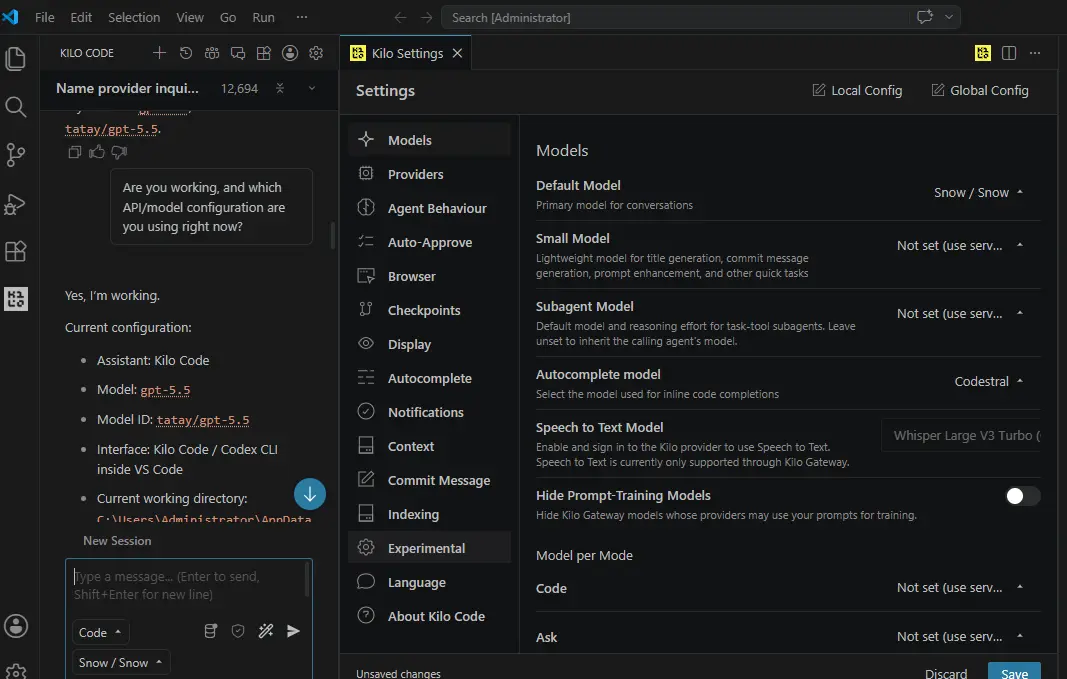Click the auto-approve shield icon in input
Screen dimensions: 1067x679
point(237,631)
